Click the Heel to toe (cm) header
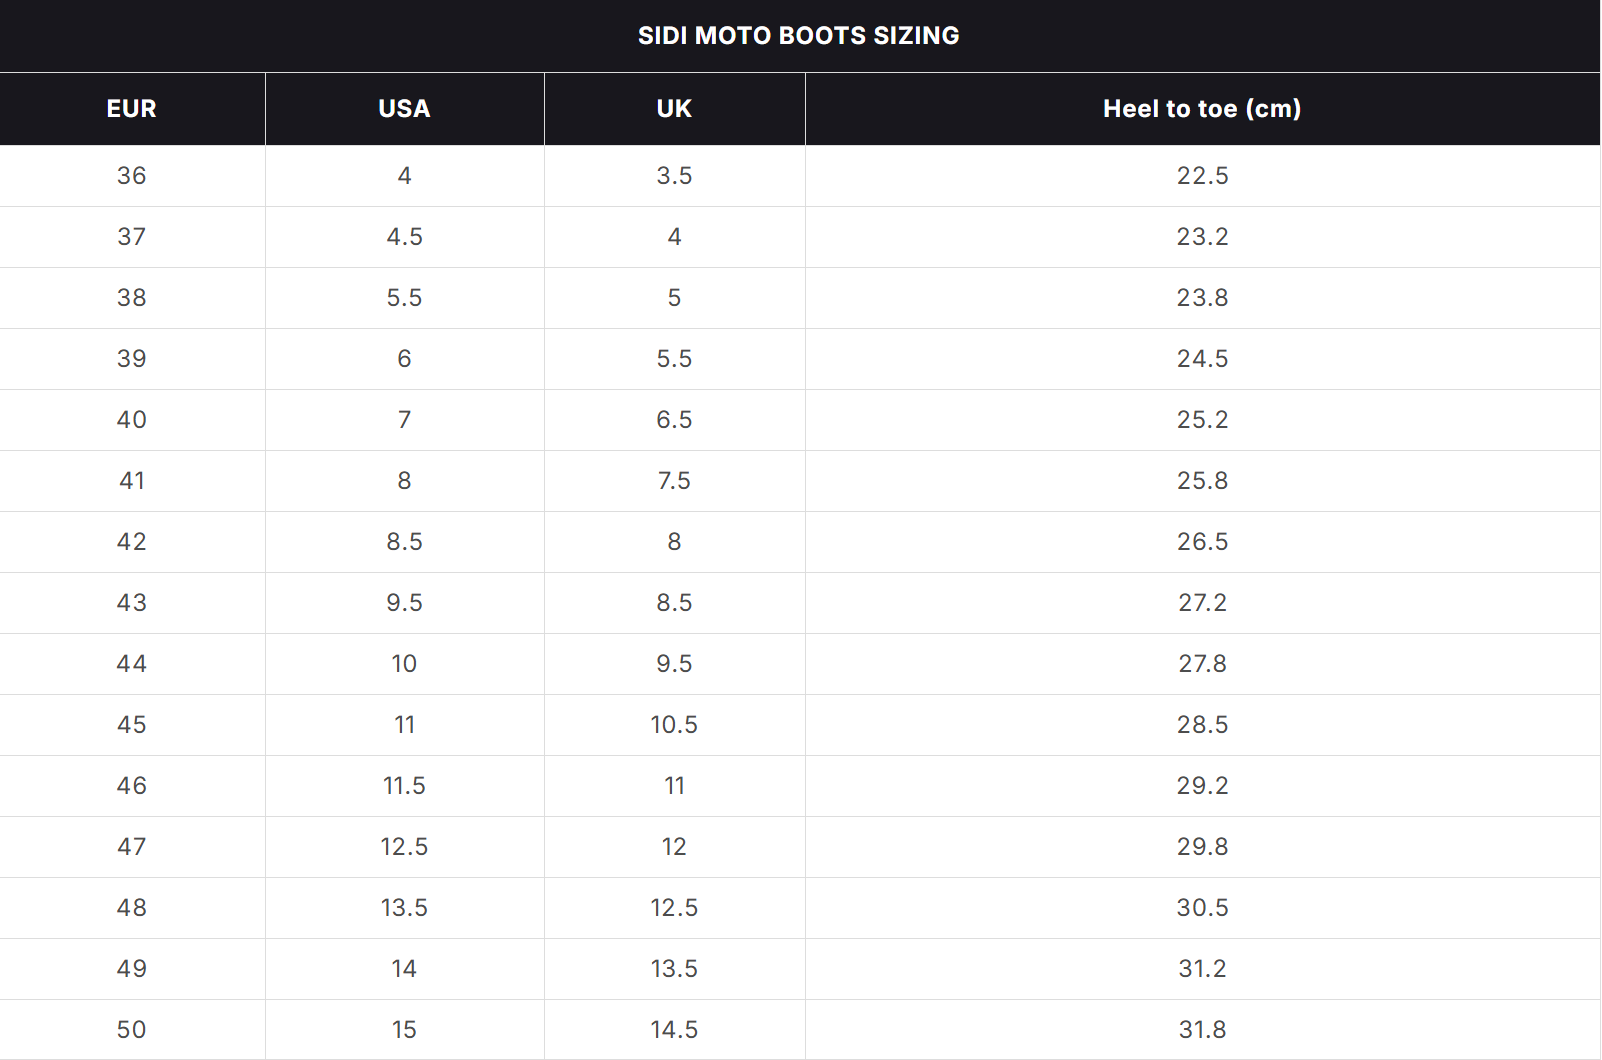Image resolution: width=1602 pixels, height=1060 pixels. [1202, 109]
